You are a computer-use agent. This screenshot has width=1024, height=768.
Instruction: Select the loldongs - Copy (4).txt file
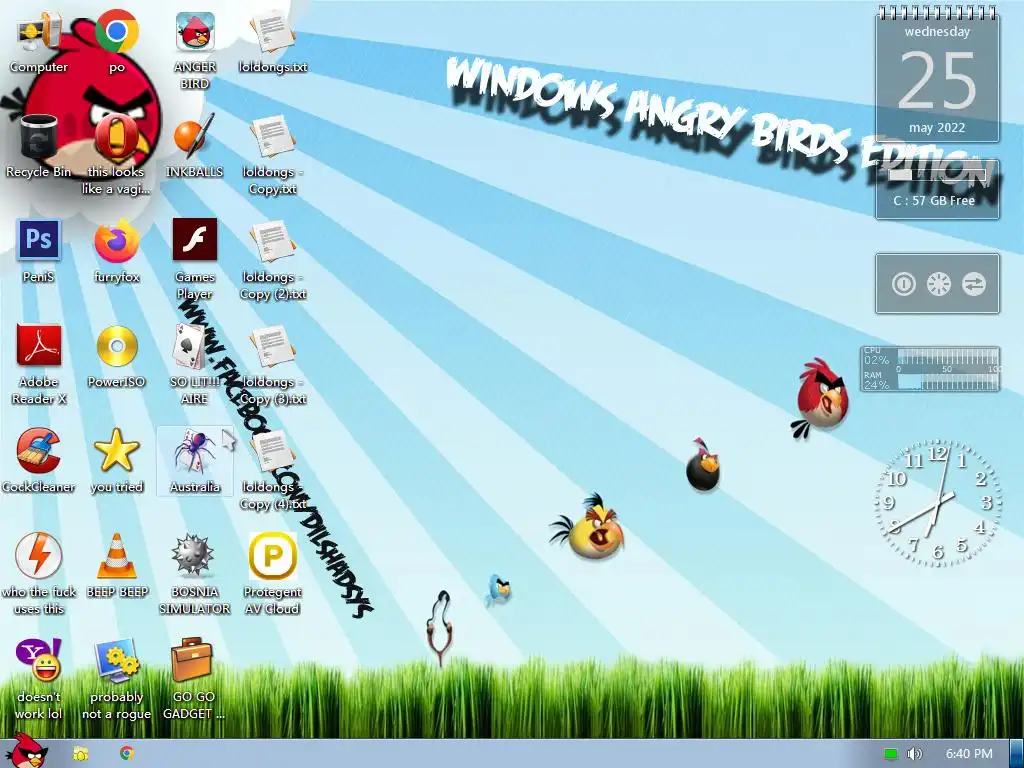click(273, 470)
